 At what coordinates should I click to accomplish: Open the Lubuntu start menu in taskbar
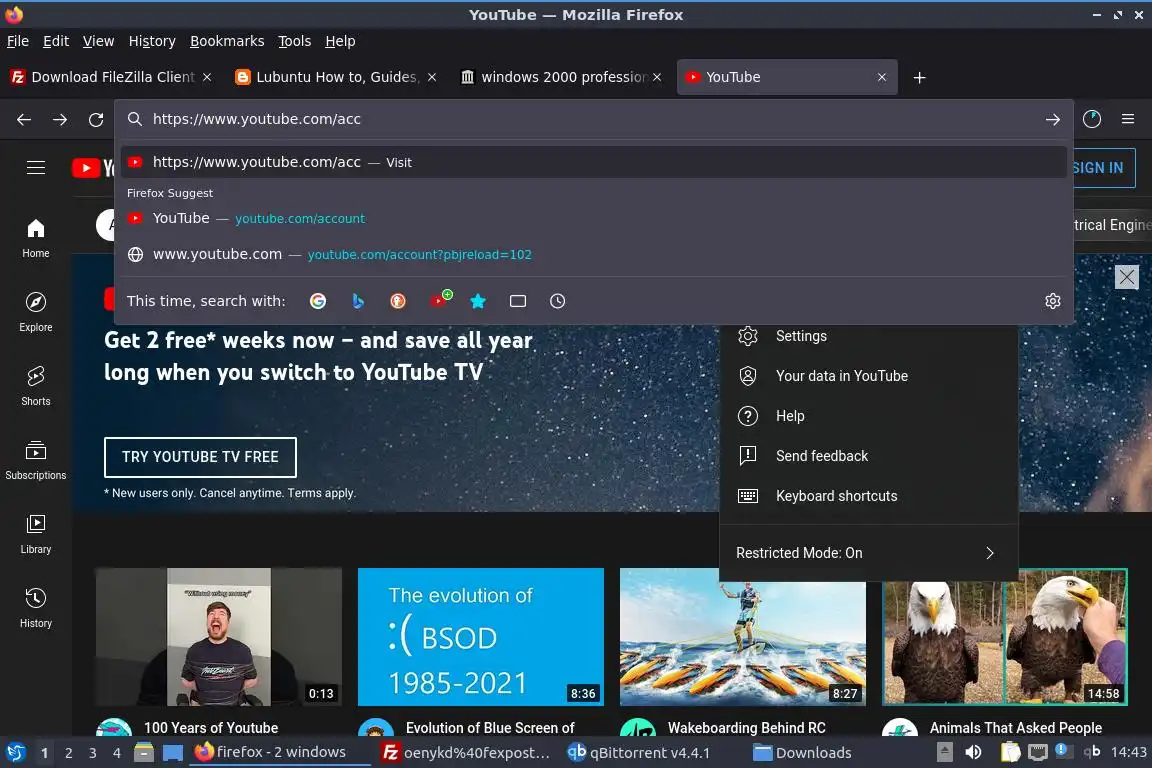pos(15,753)
